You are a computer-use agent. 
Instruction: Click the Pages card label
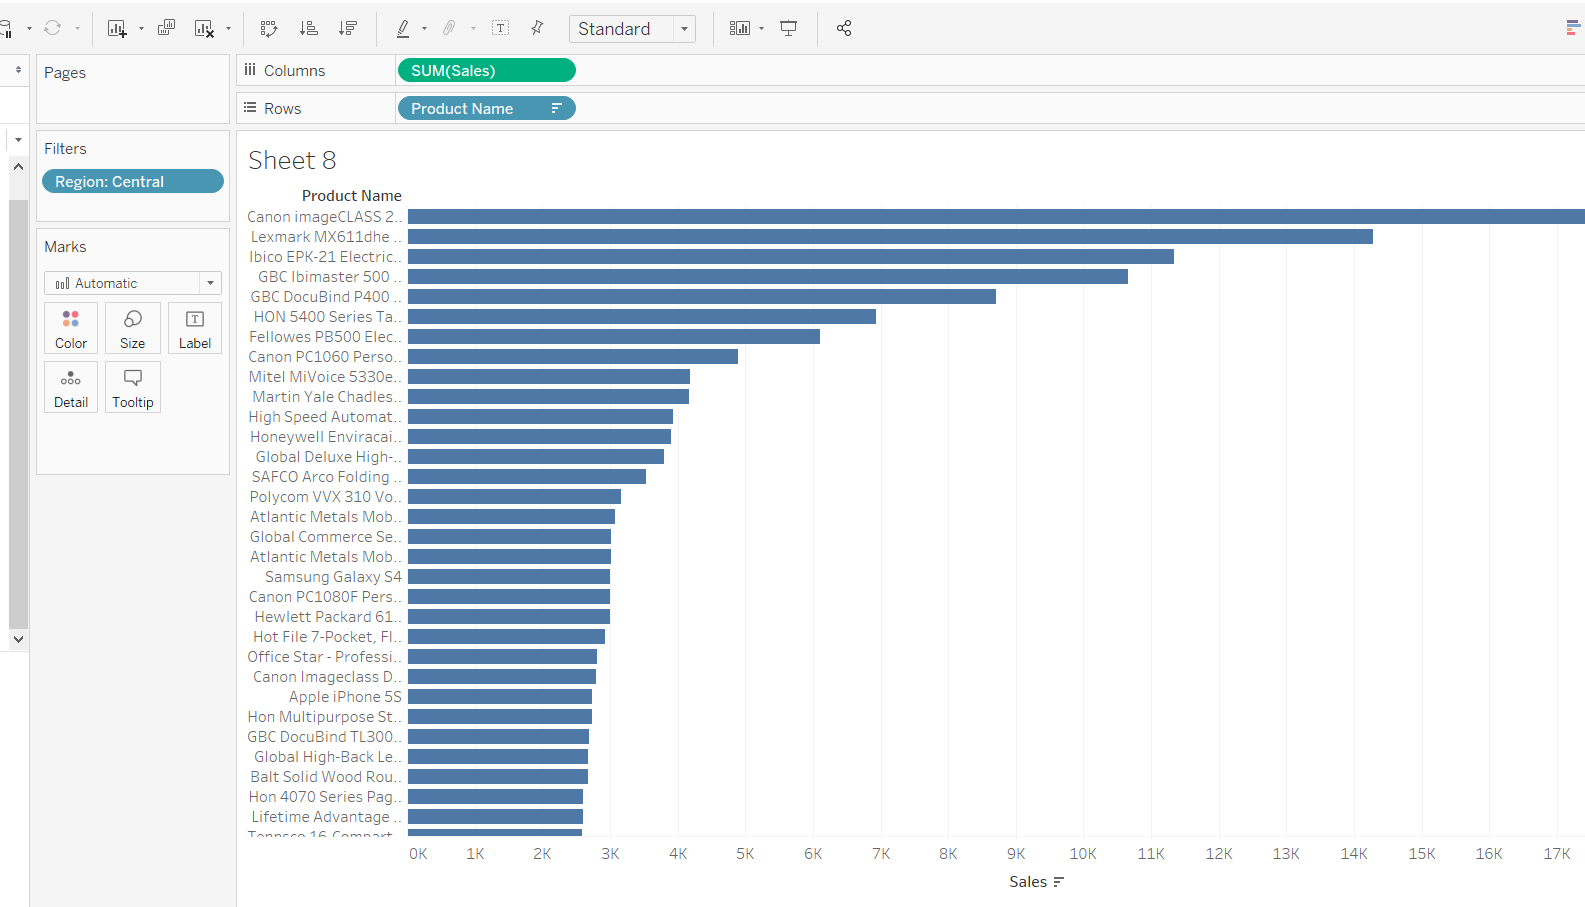[x=65, y=72]
